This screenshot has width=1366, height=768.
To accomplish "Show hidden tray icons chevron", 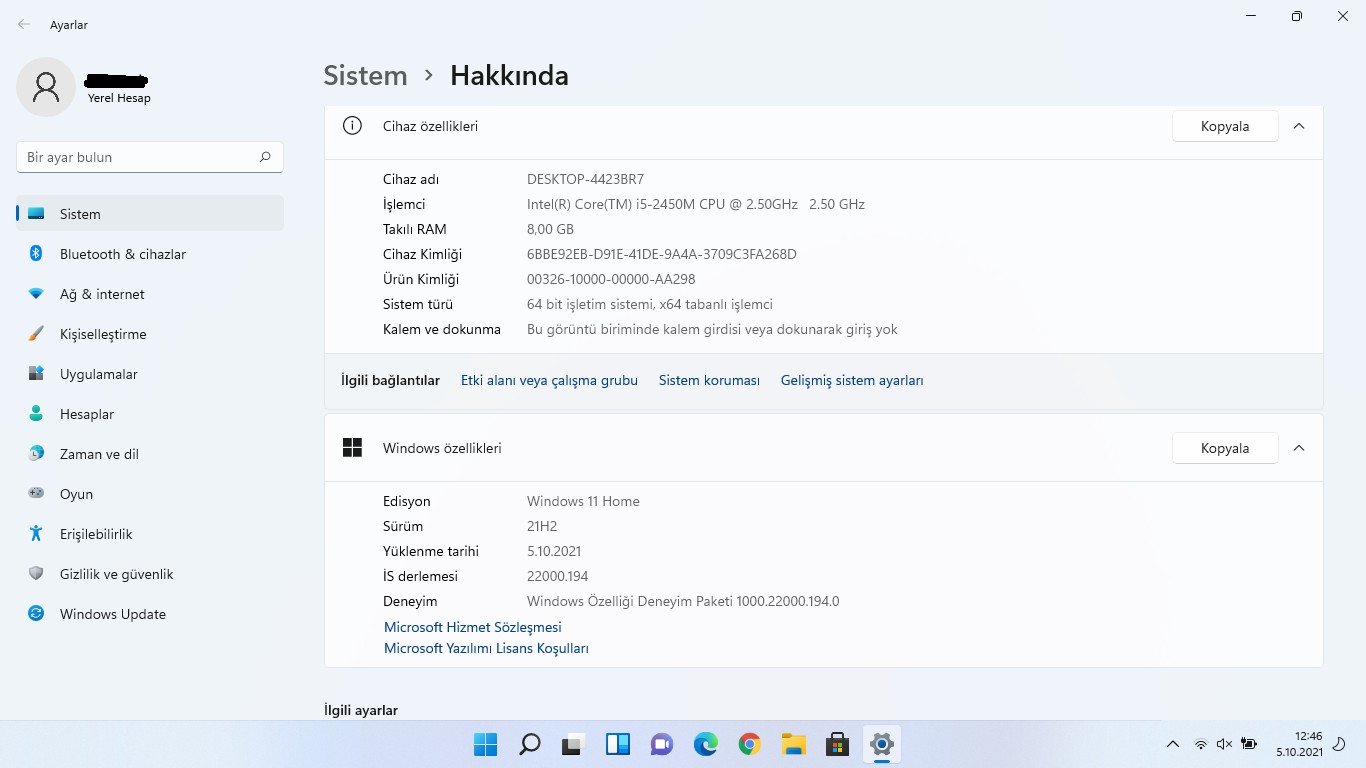I will [x=1173, y=744].
